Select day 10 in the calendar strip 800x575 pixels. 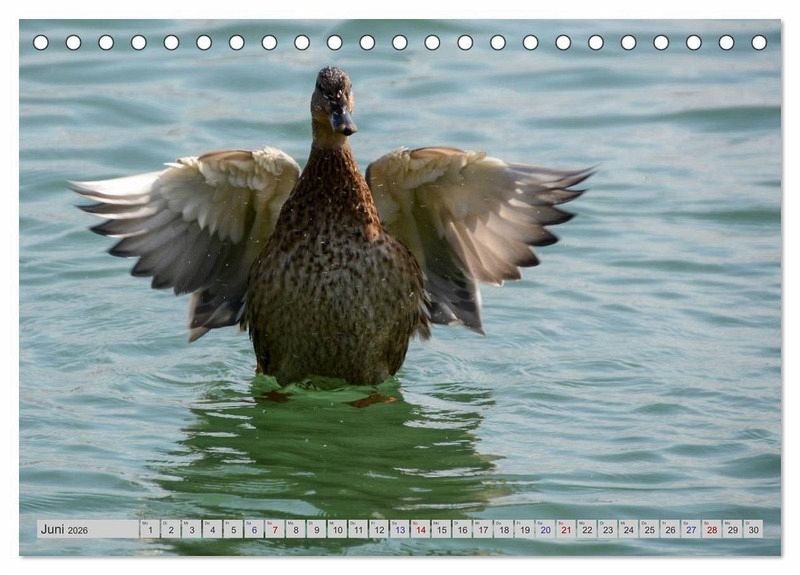(337, 529)
